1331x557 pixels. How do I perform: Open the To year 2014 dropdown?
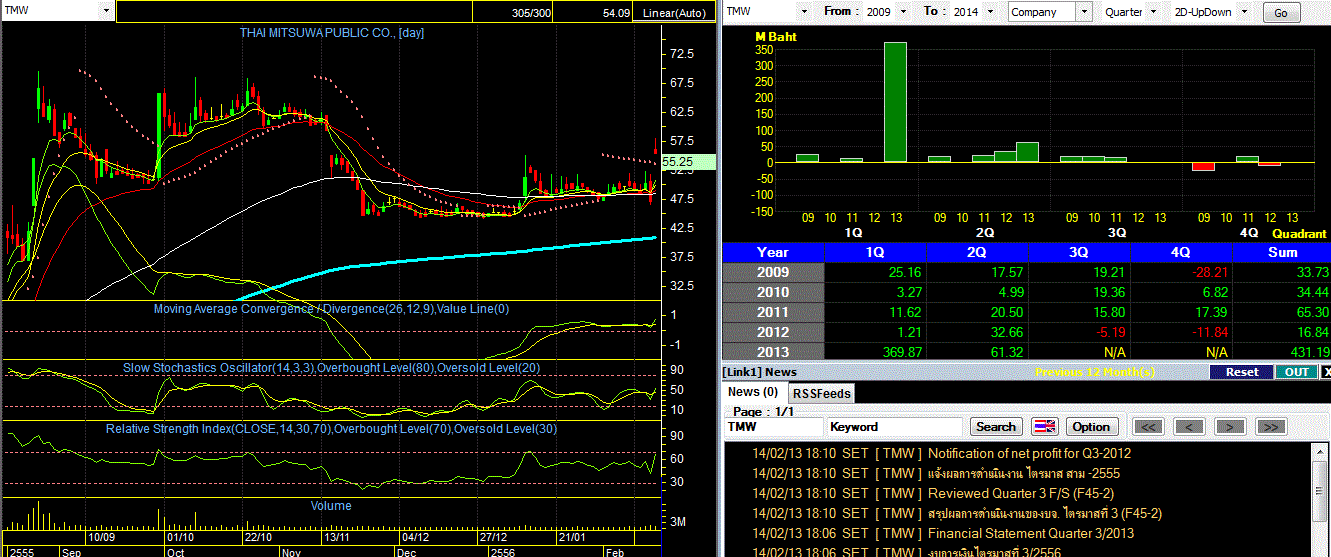(x=989, y=12)
